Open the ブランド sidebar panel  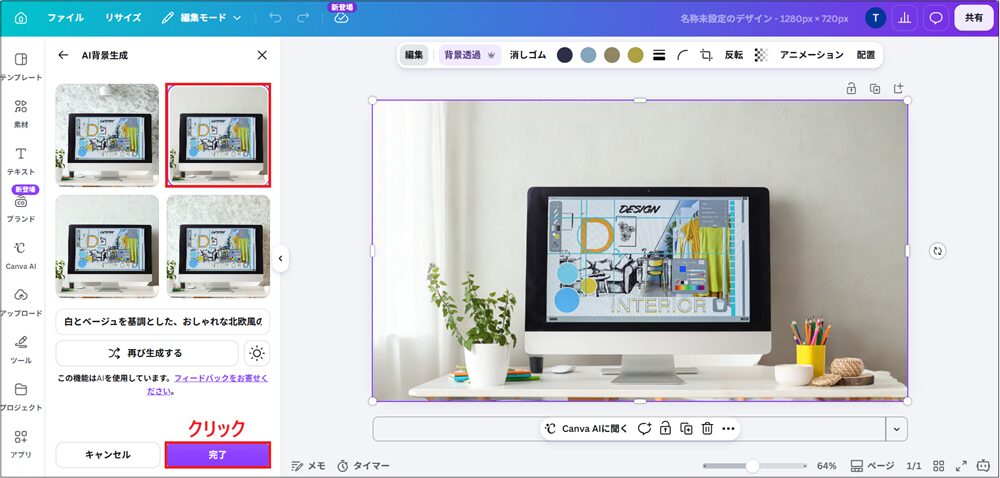tap(20, 208)
